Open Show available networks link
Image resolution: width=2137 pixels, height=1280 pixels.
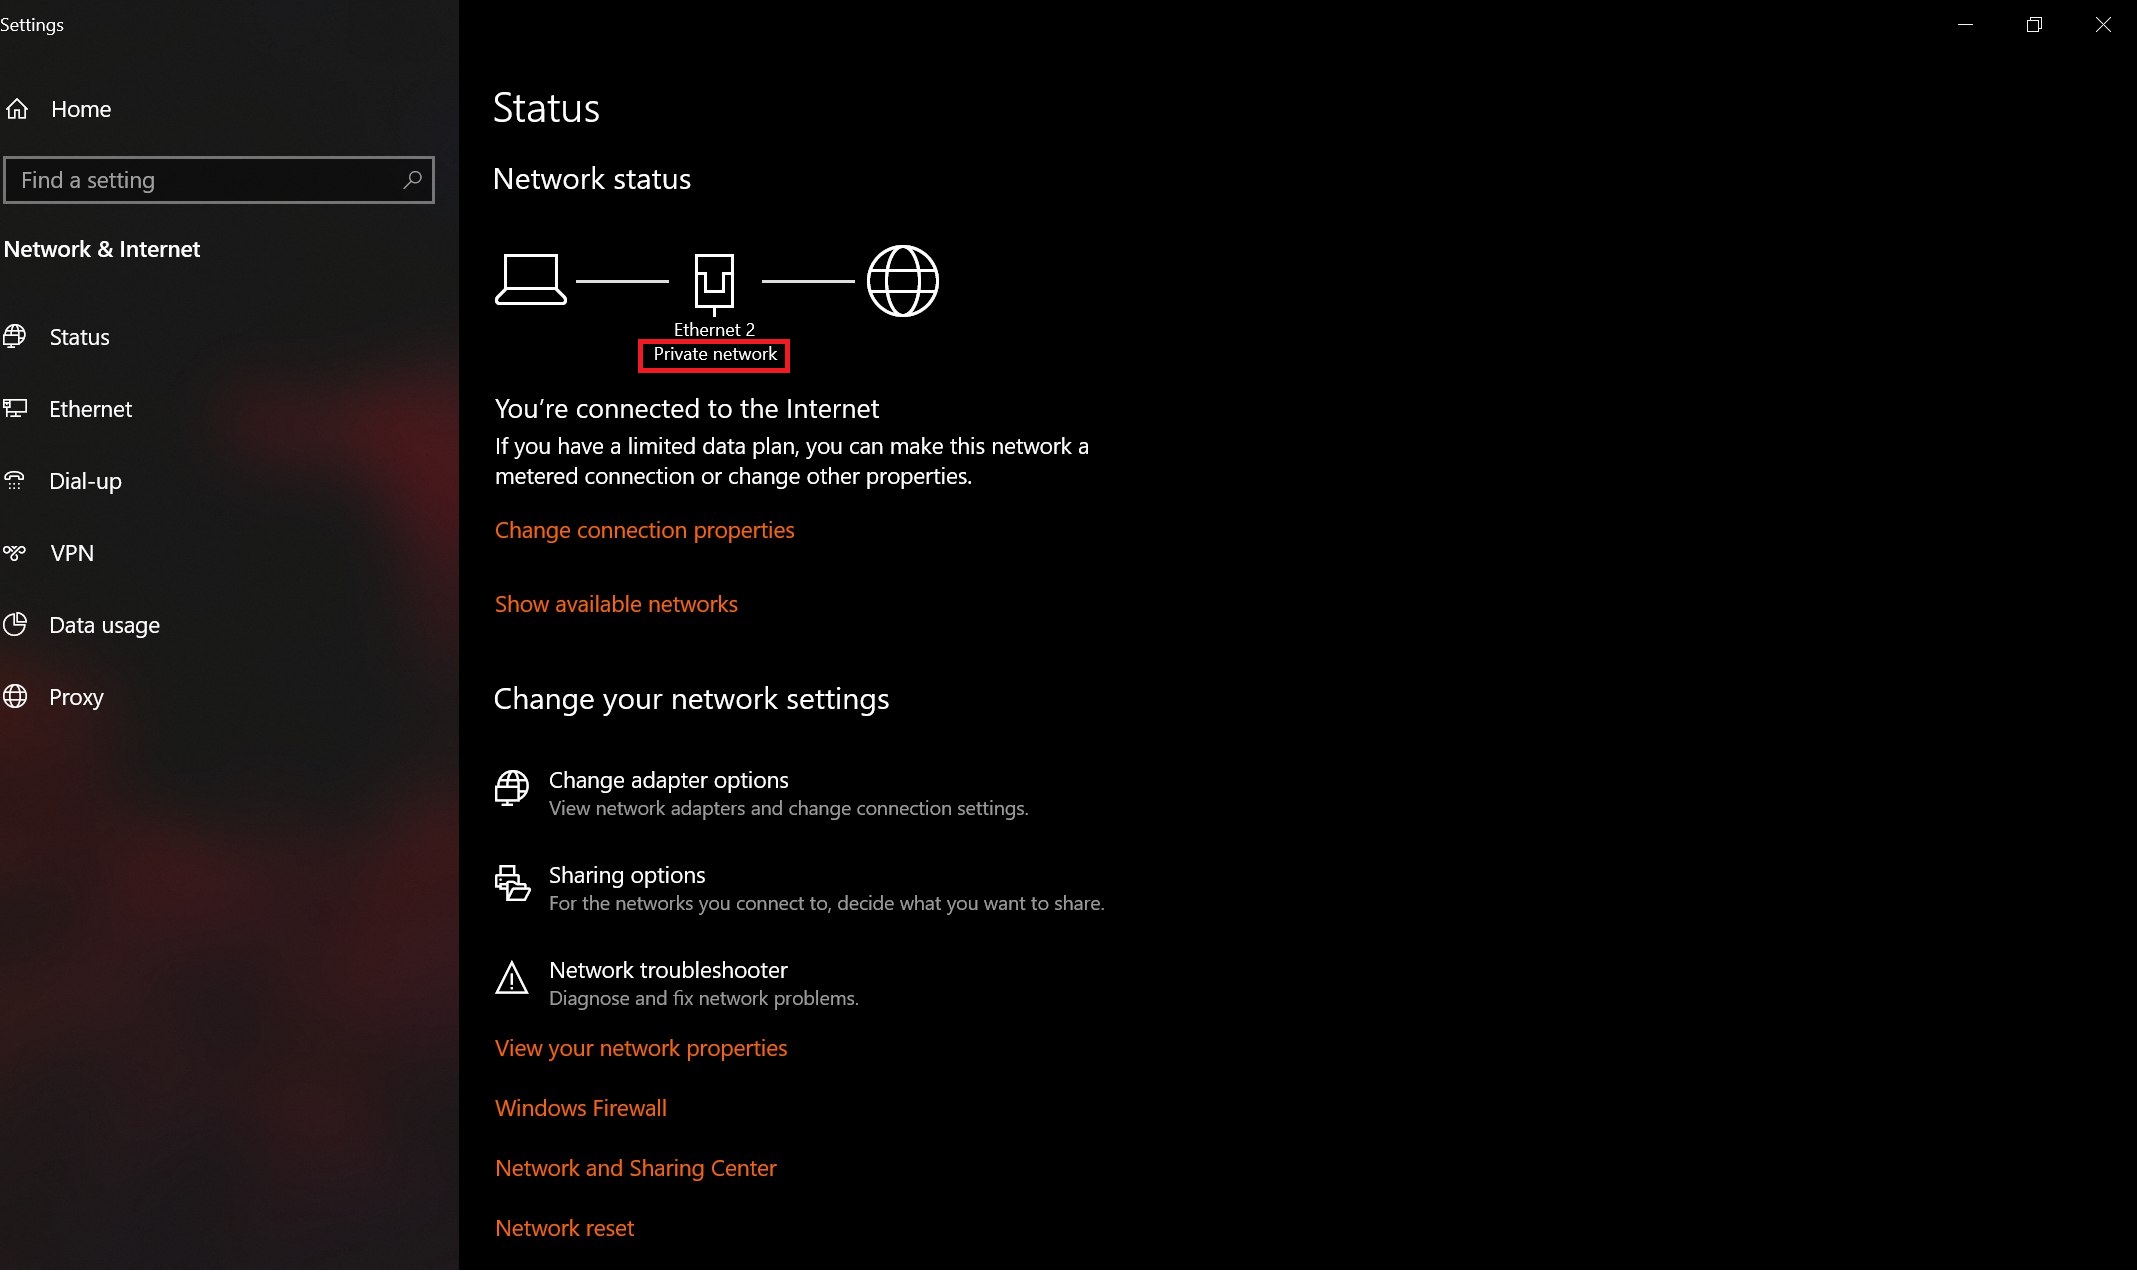pyautogui.click(x=616, y=604)
